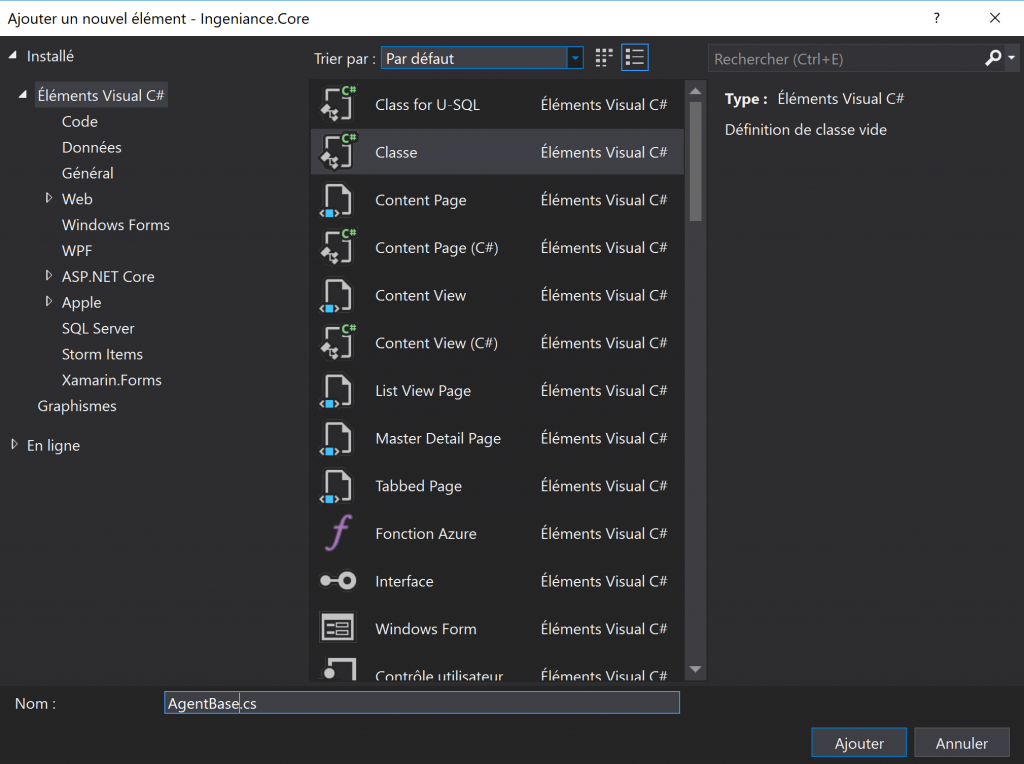Select the "Class for U-SQL" label
Image resolution: width=1024 pixels, height=764 pixels.
427,104
